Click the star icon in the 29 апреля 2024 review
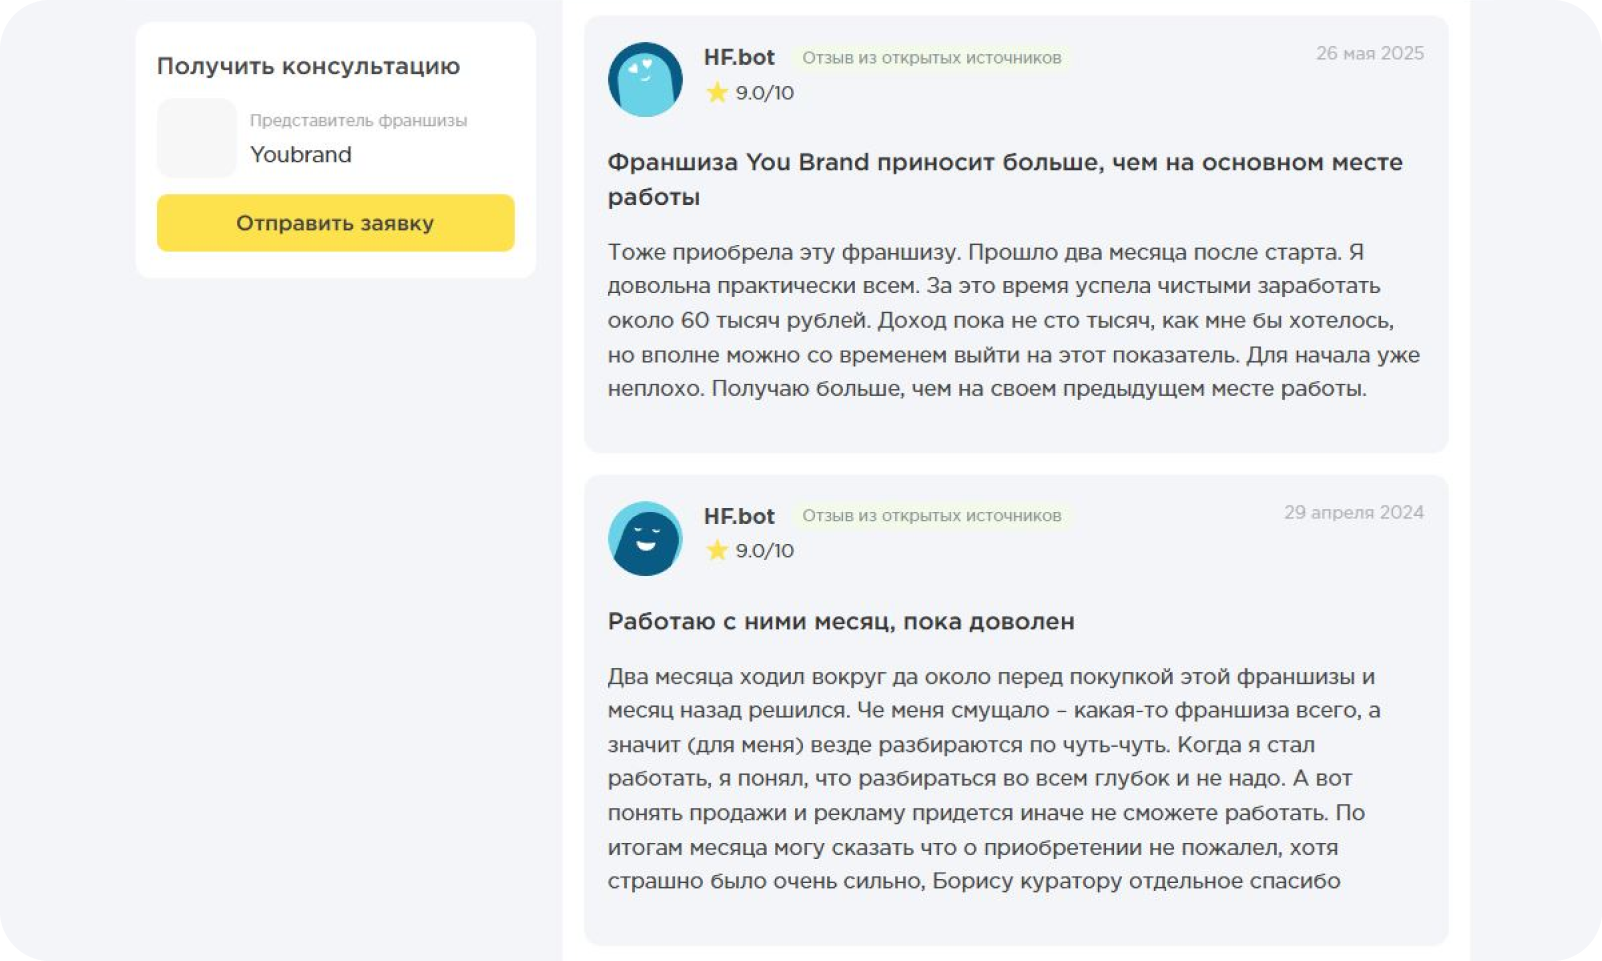 (x=717, y=550)
